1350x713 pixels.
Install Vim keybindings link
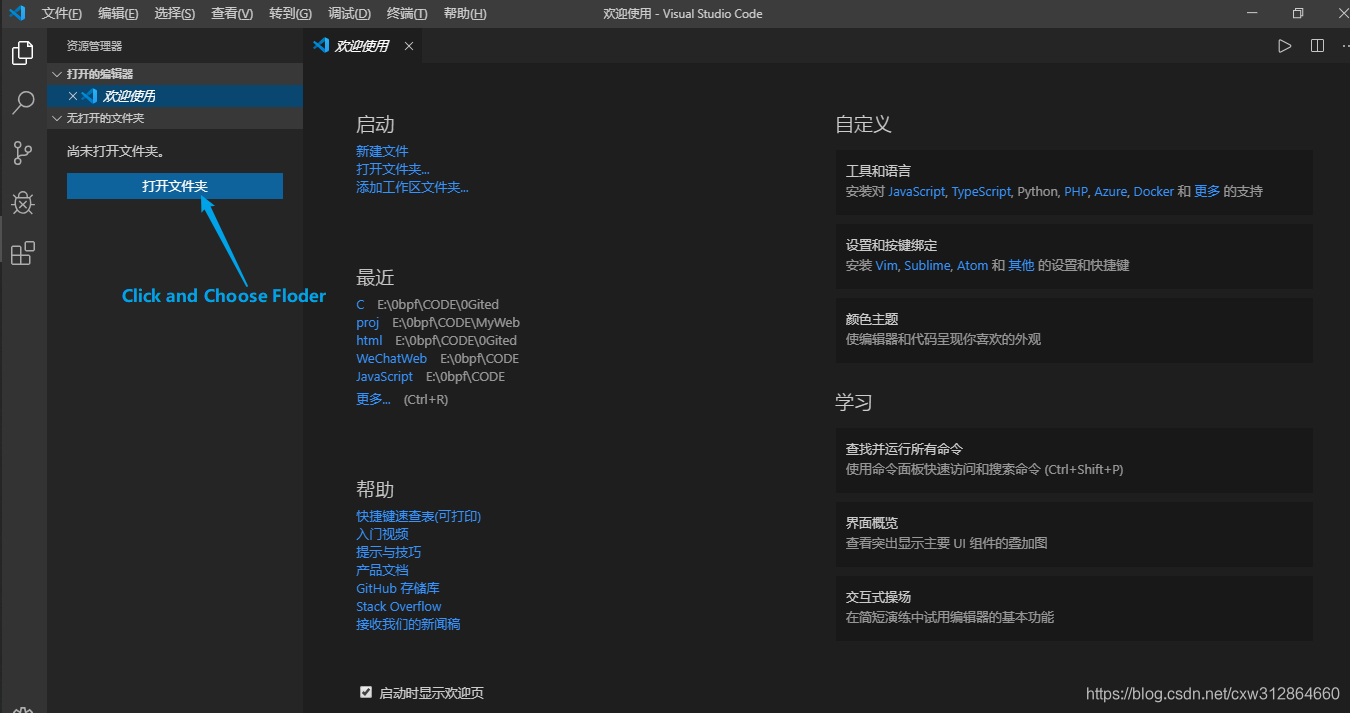point(887,265)
